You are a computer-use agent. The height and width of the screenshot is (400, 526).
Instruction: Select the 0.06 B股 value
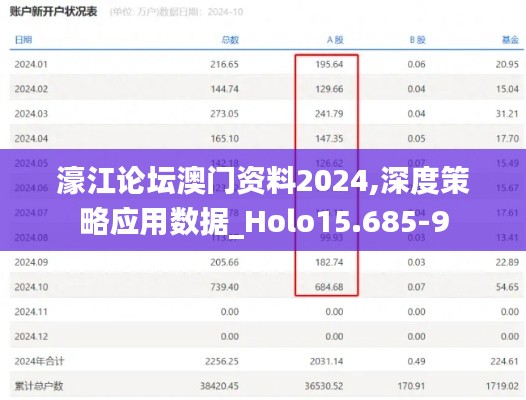click(416, 64)
